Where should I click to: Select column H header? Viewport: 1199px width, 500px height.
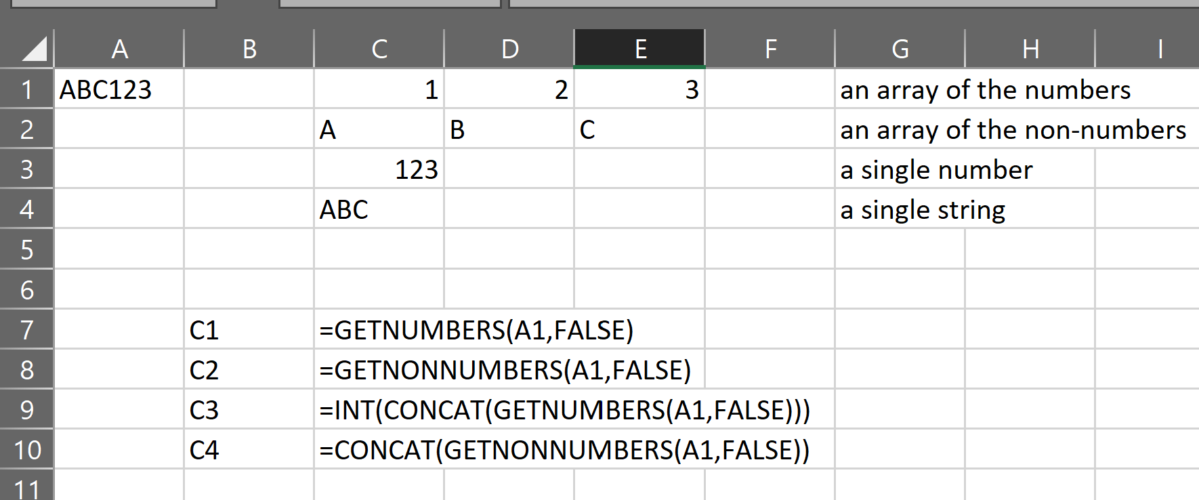pos(1030,49)
